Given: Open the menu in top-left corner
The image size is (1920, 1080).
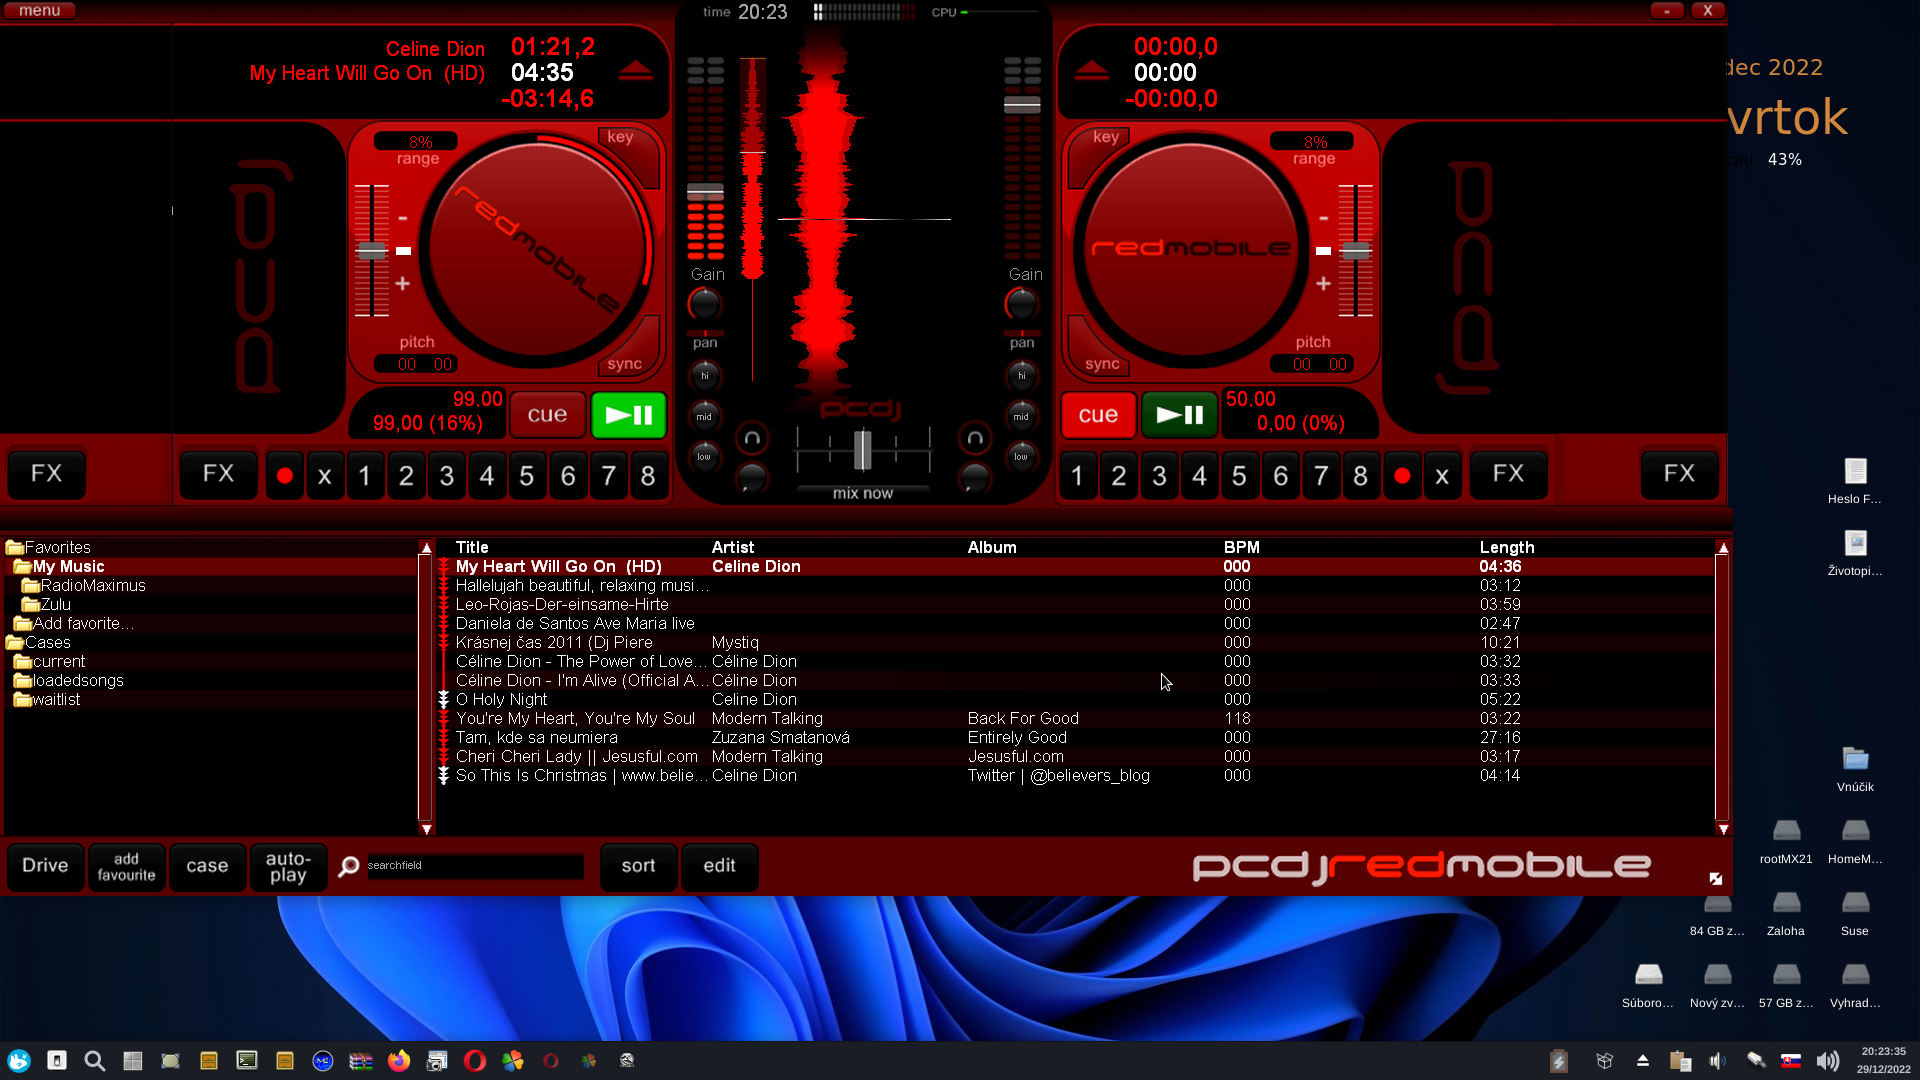Looking at the screenshot, I should [x=39, y=11].
